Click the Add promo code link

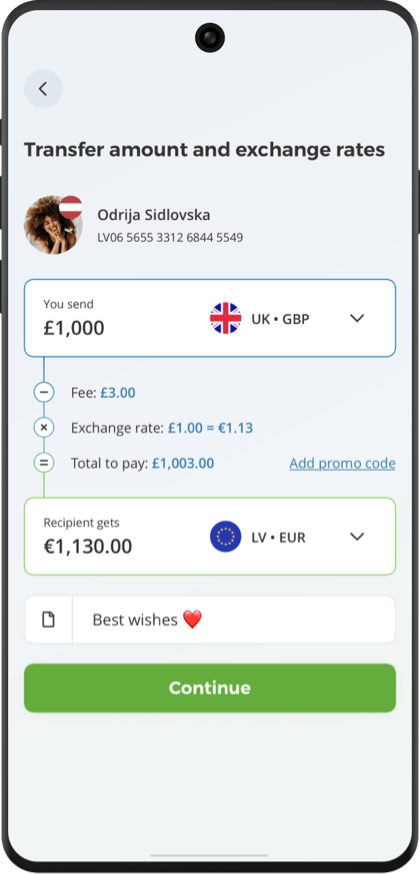coord(342,463)
